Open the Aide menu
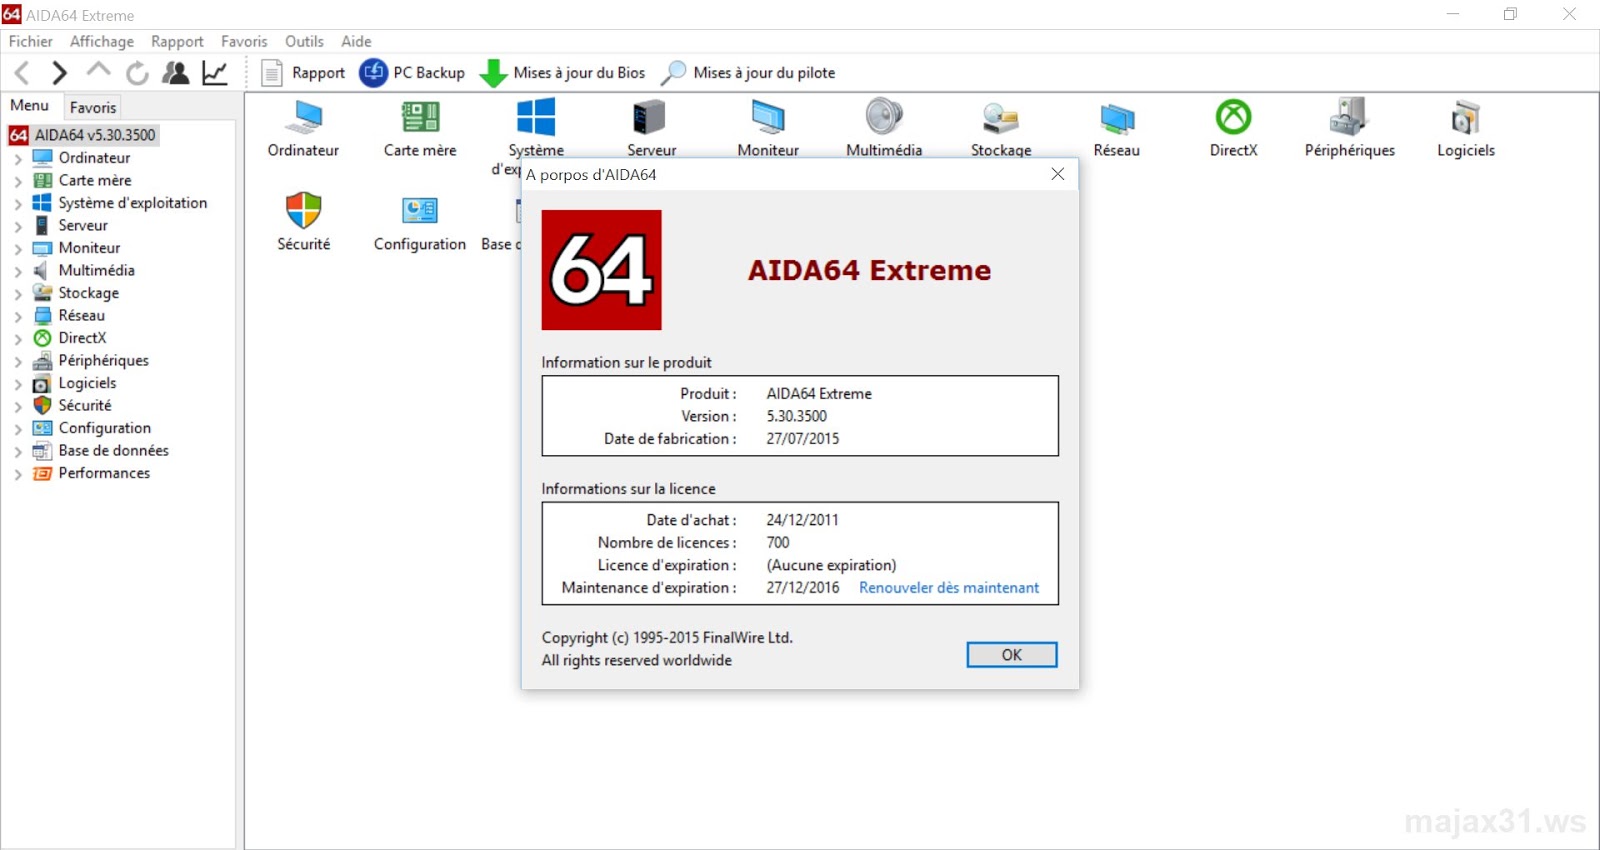This screenshot has width=1600, height=850. 356,42
